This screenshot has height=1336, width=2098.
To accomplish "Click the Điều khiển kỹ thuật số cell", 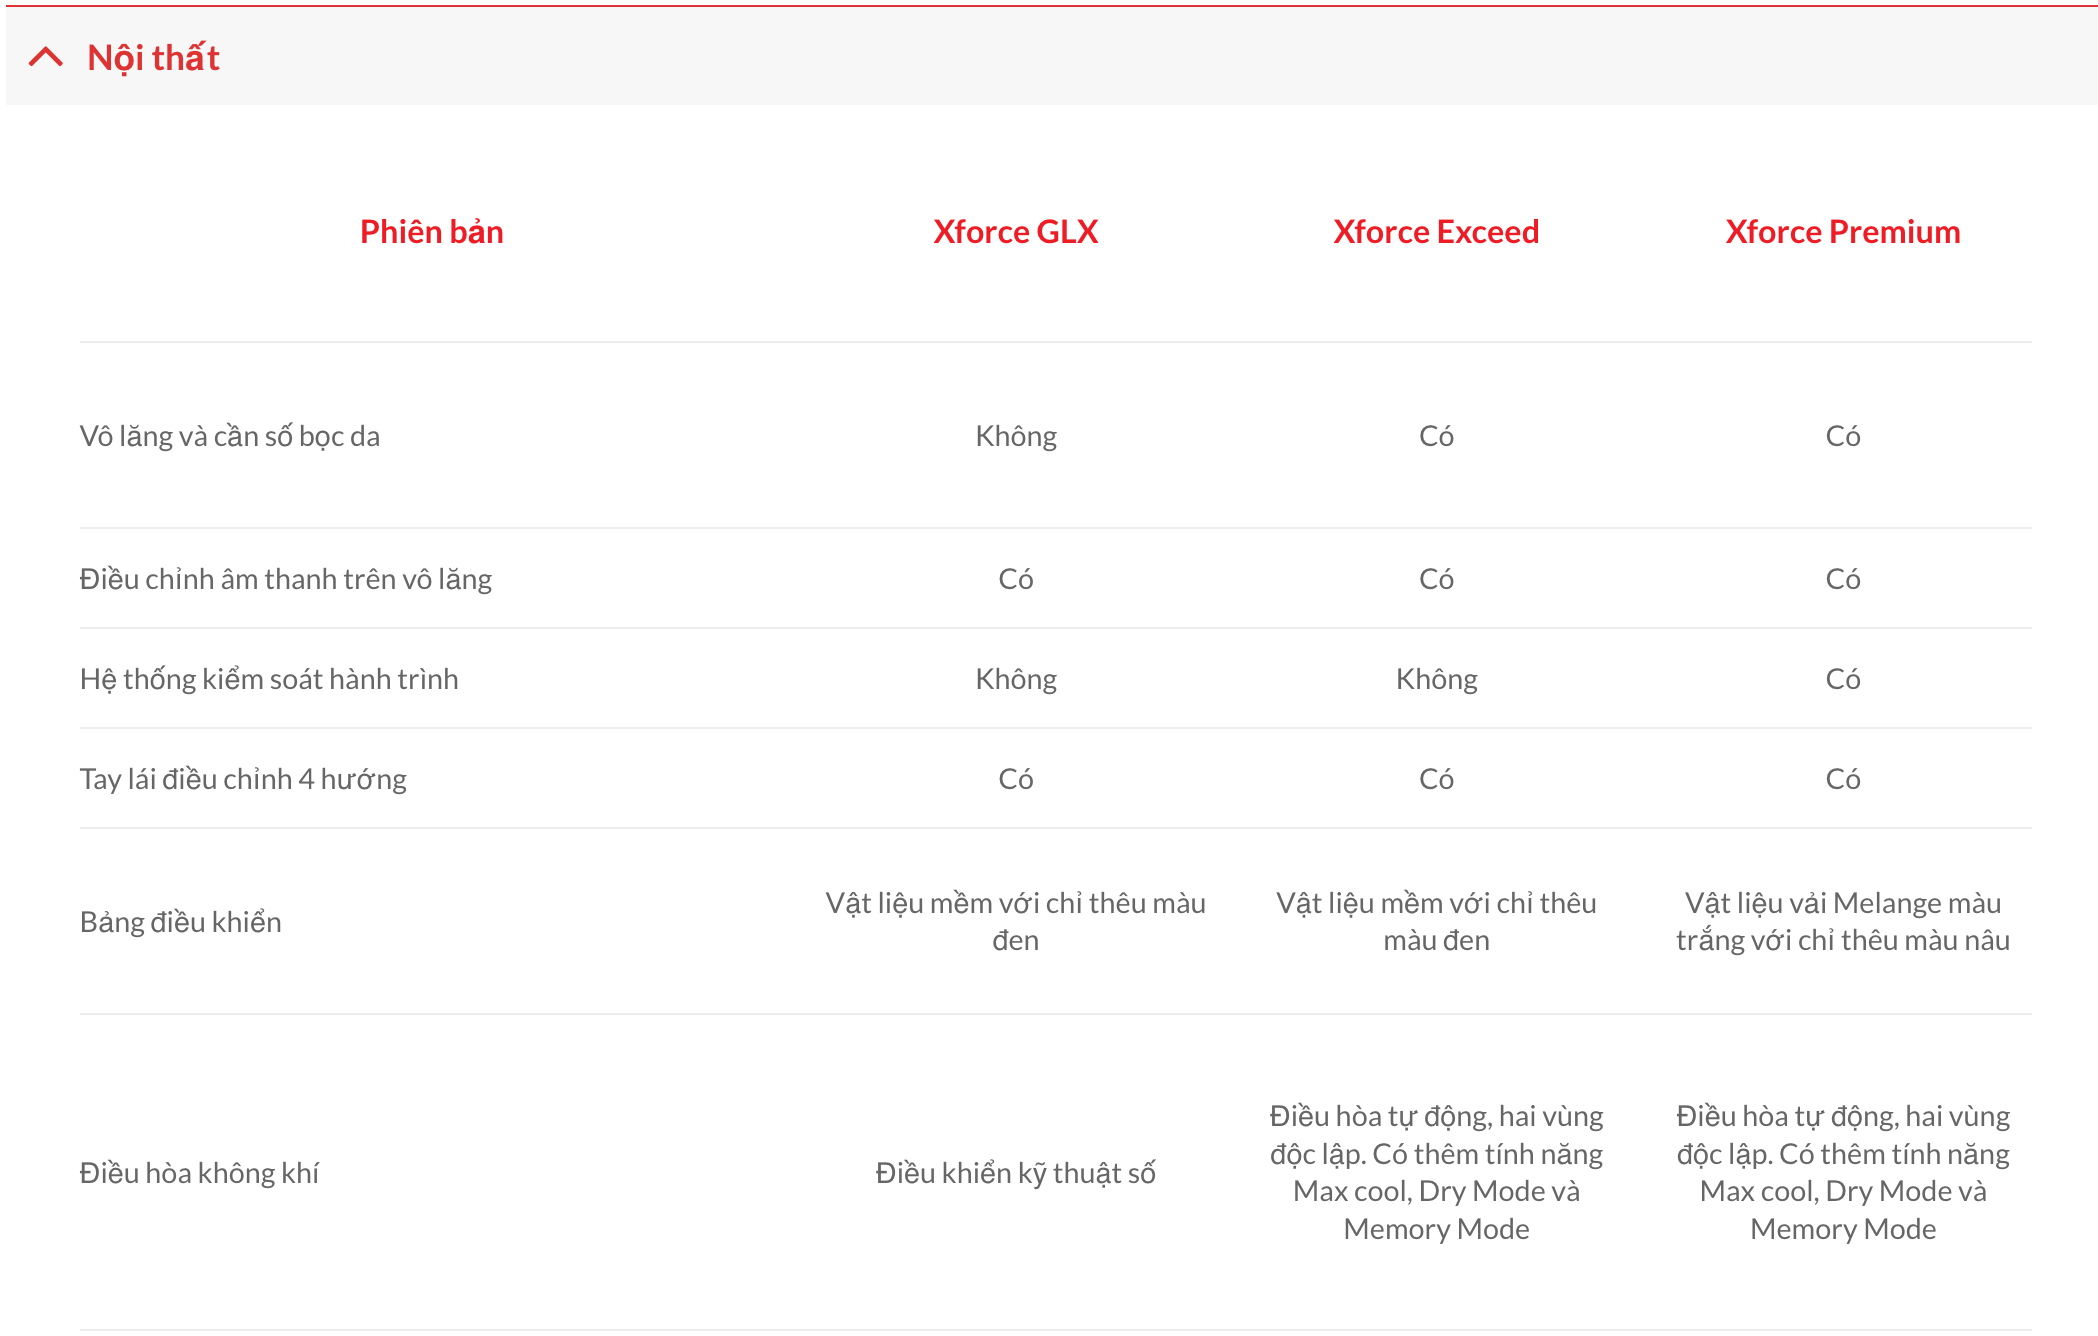I will point(1015,1173).
